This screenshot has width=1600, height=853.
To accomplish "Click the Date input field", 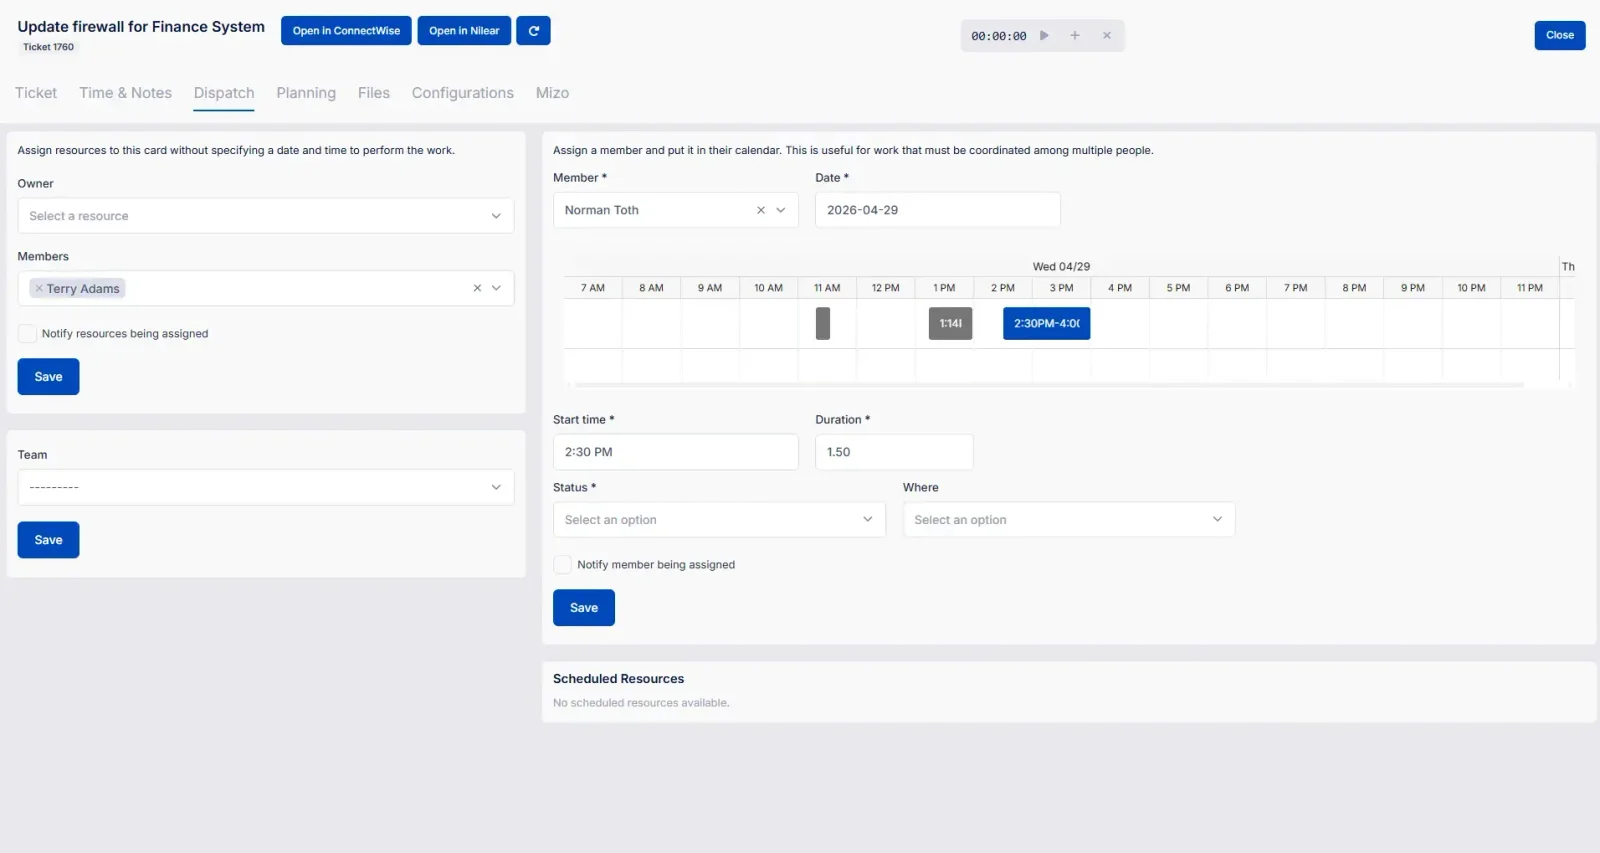I will click(x=938, y=210).
